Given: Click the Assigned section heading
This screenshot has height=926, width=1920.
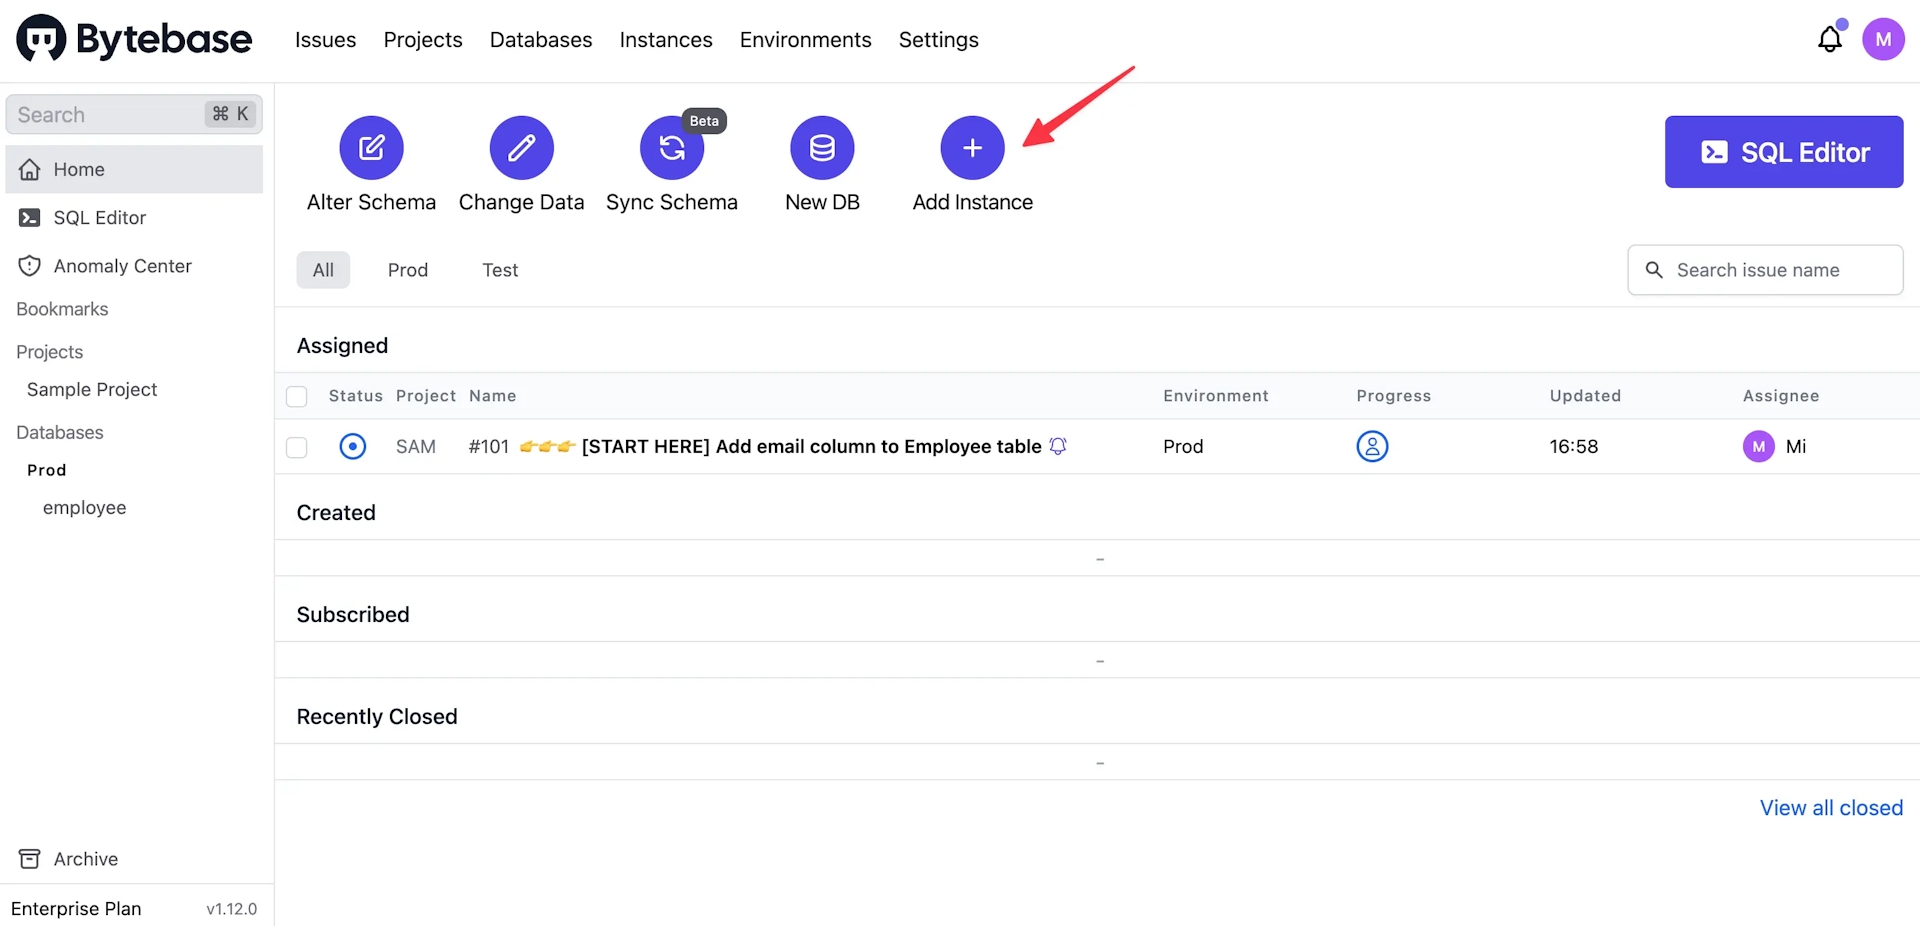Looking at the screenshot, I should [342, 346].
